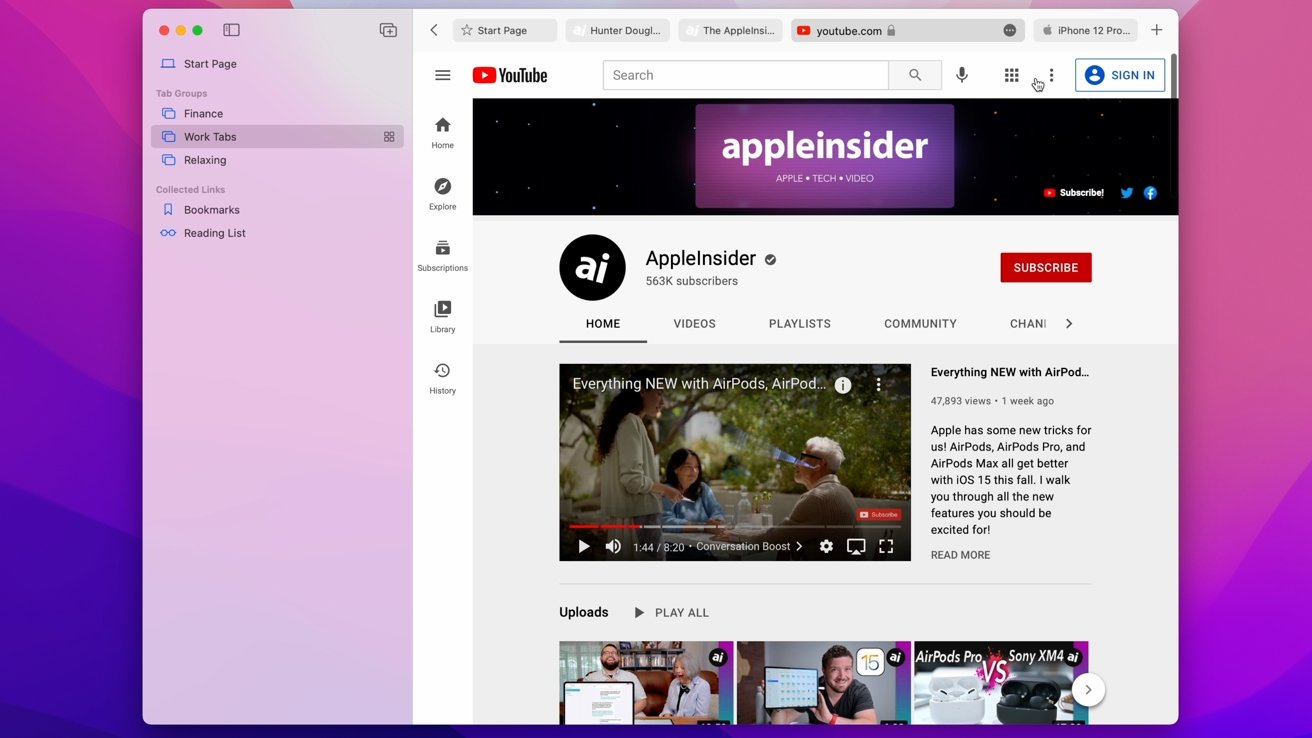Click the new tab group icon
This screenshot has height=738, width=1312.
(x=388, y=30)
